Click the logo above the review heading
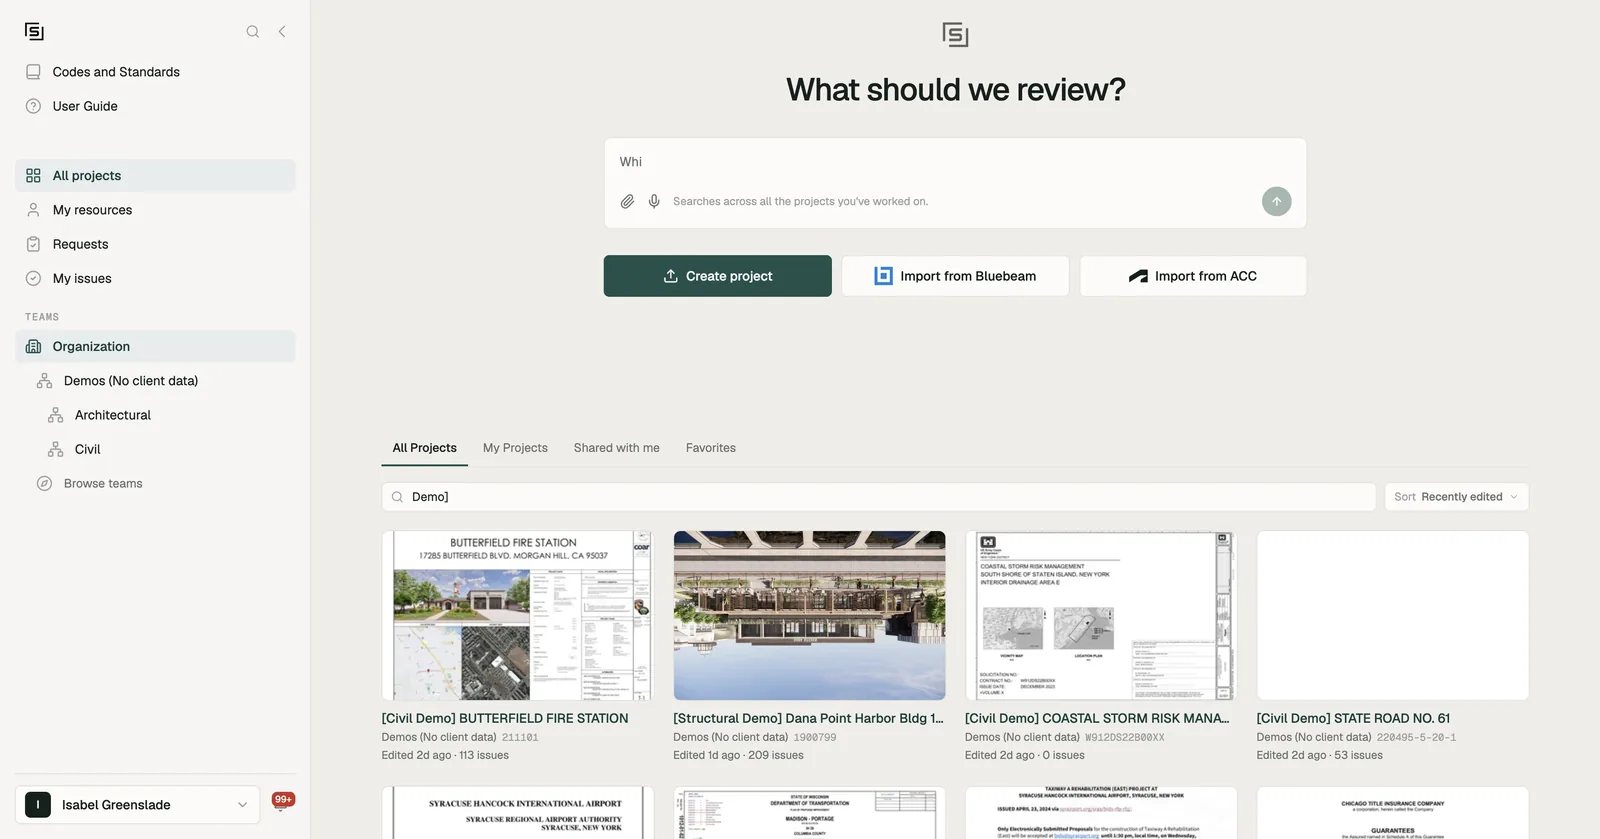 (955, 35)
